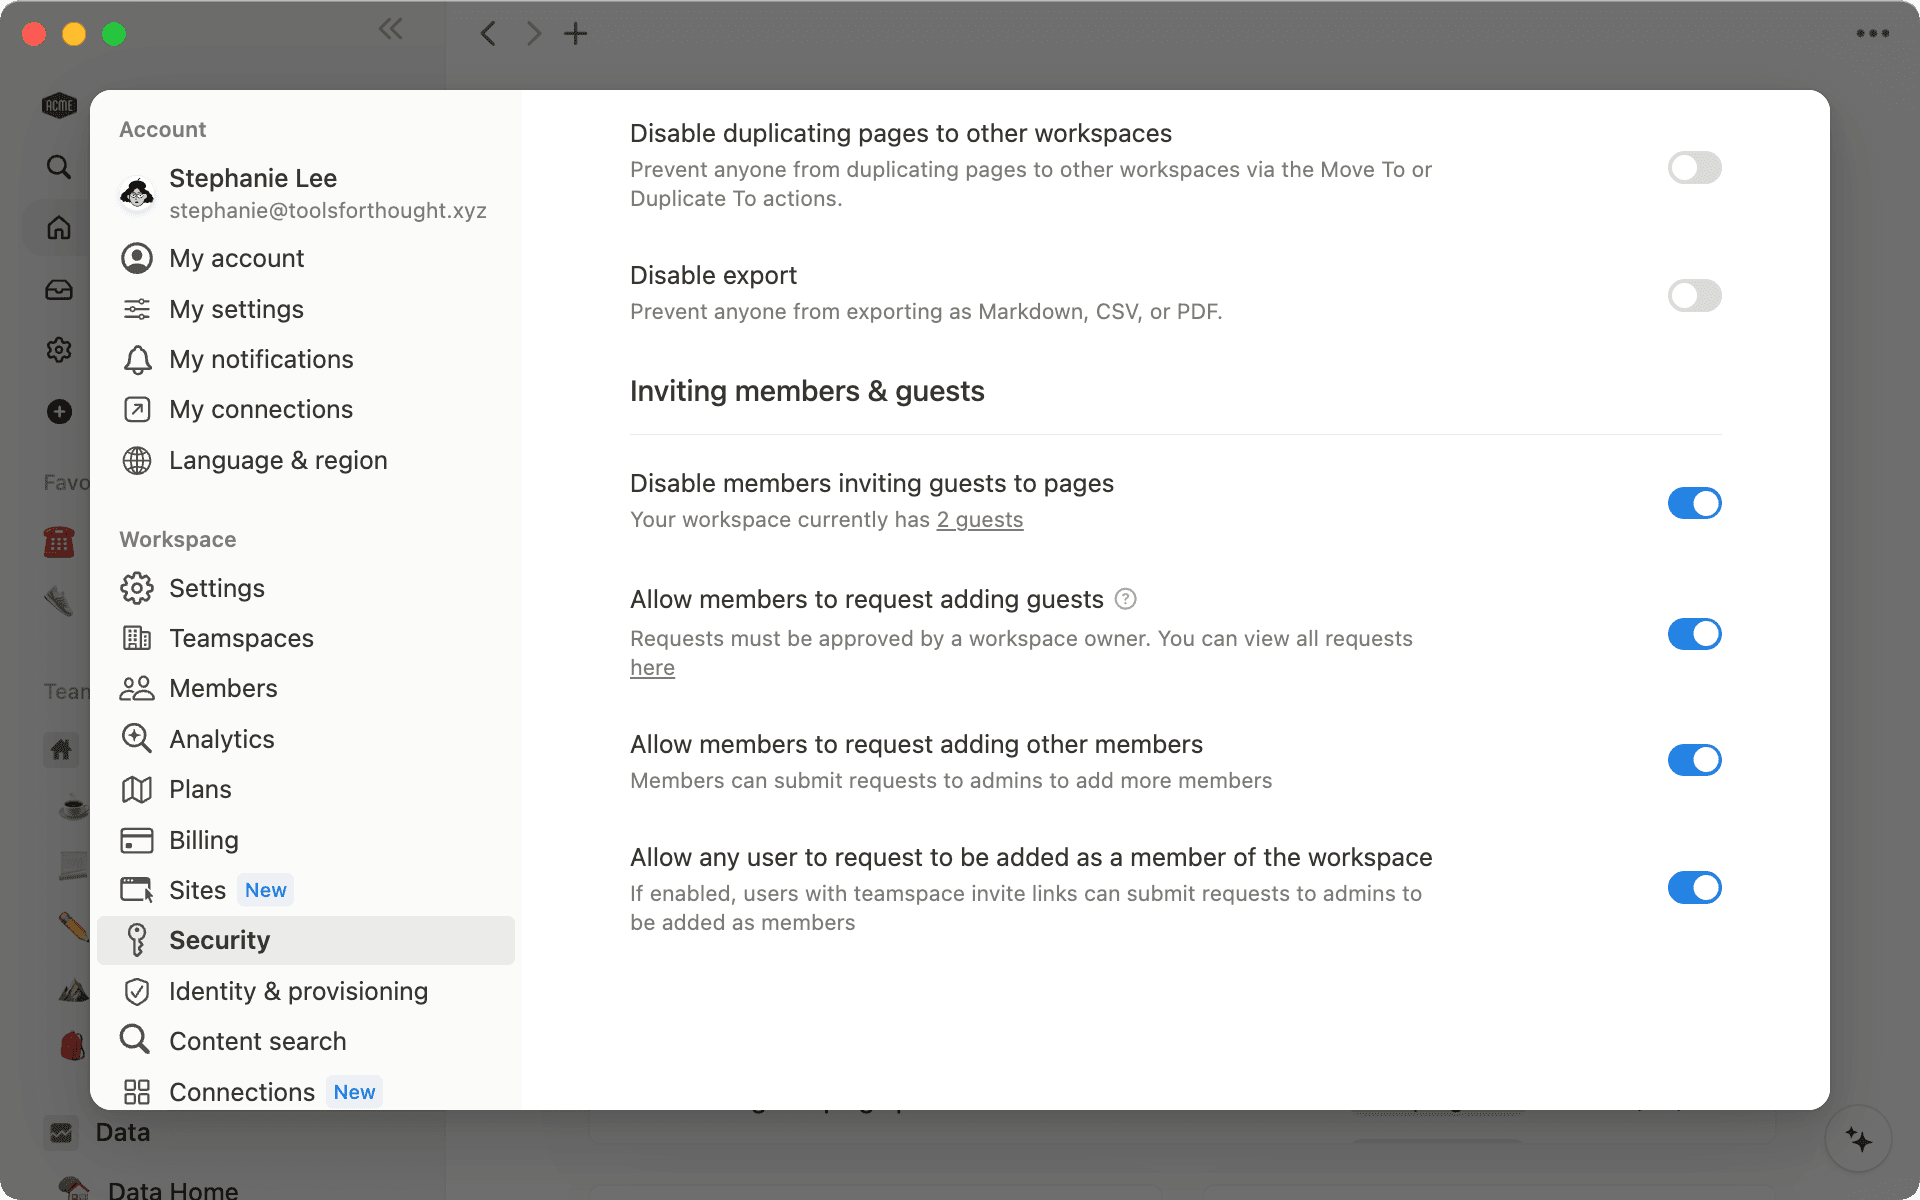Image resolution: width=1920 pixels, height=1200 pixels.
Task: Open the Billing section
Action: click(x=203, y=840)
